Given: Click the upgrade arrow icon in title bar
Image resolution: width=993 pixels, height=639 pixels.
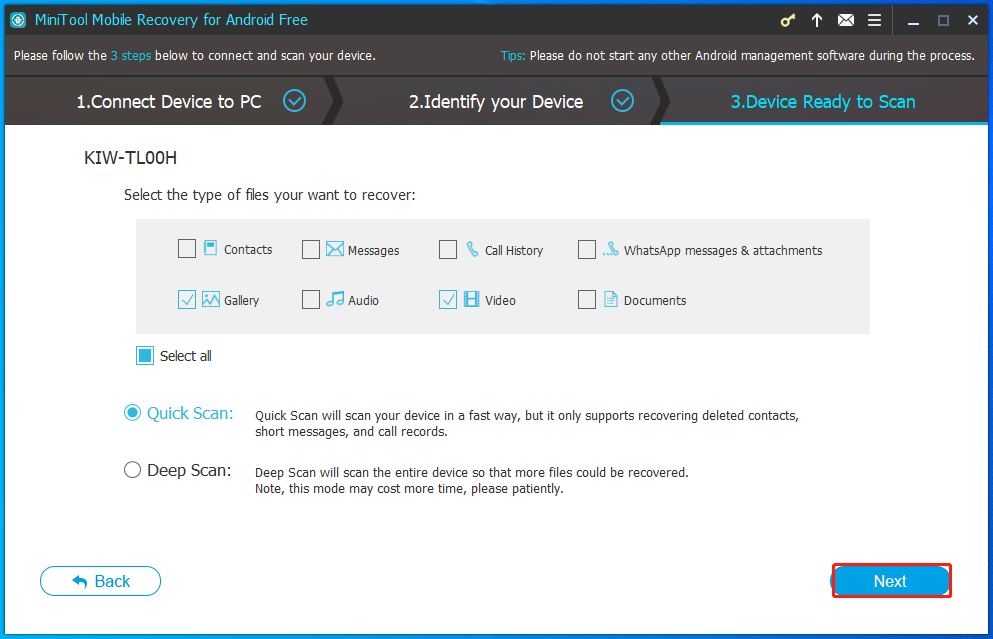Looking at the screenshot, I should (x=816, y=19).
